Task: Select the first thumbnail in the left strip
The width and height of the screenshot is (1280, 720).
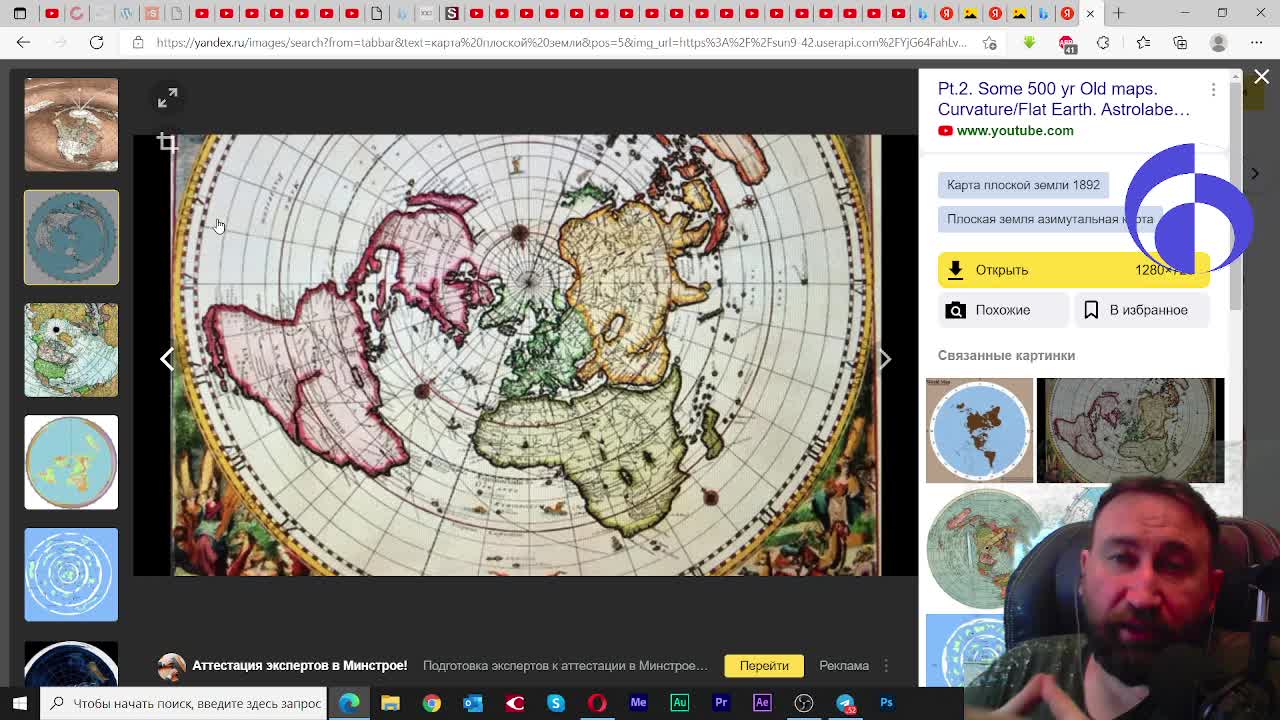Action: coord(71,125)
